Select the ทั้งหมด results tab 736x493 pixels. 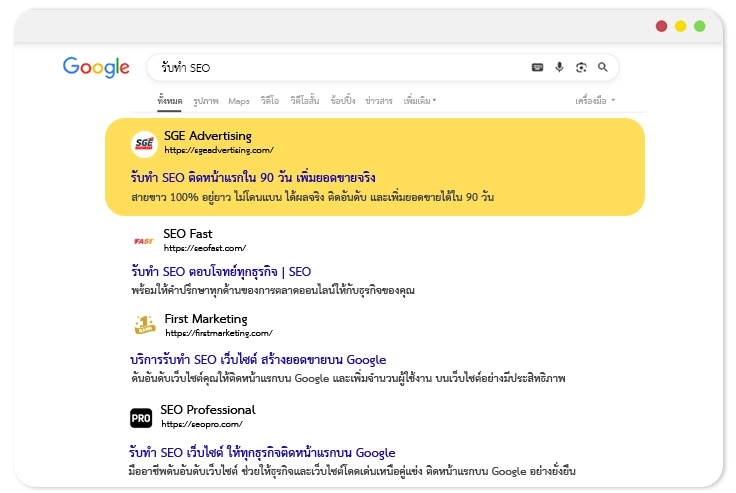pyautogui.click(x=169, y=101)
